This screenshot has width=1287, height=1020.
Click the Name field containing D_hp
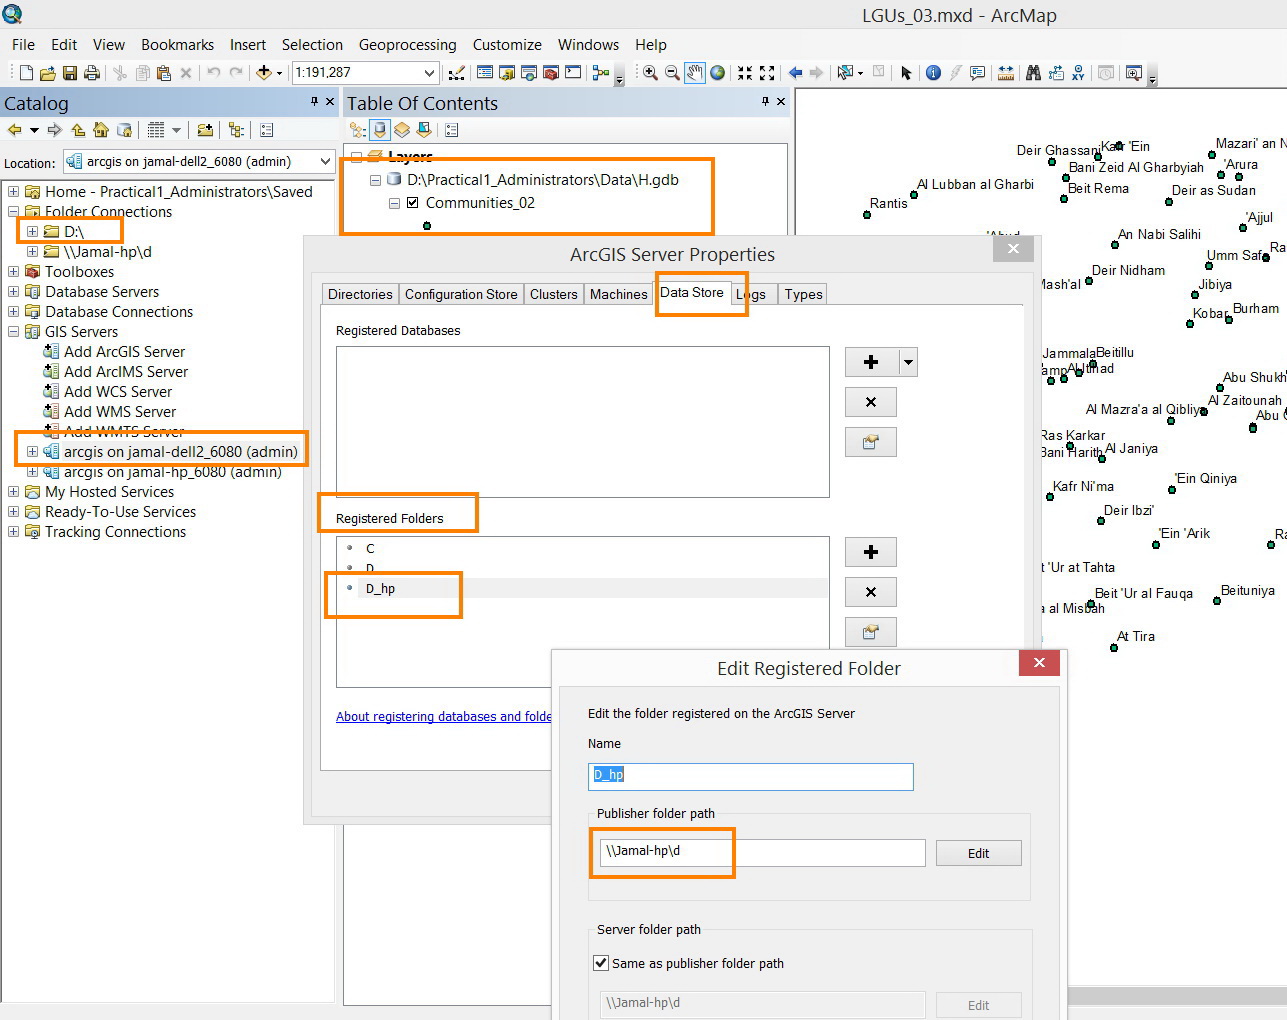pos(751,776)
